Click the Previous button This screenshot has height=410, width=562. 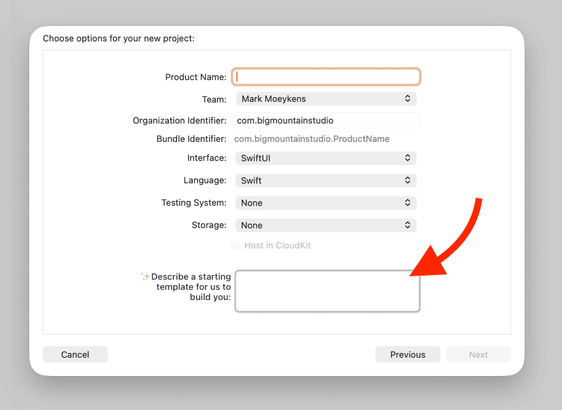coord(408,354)
